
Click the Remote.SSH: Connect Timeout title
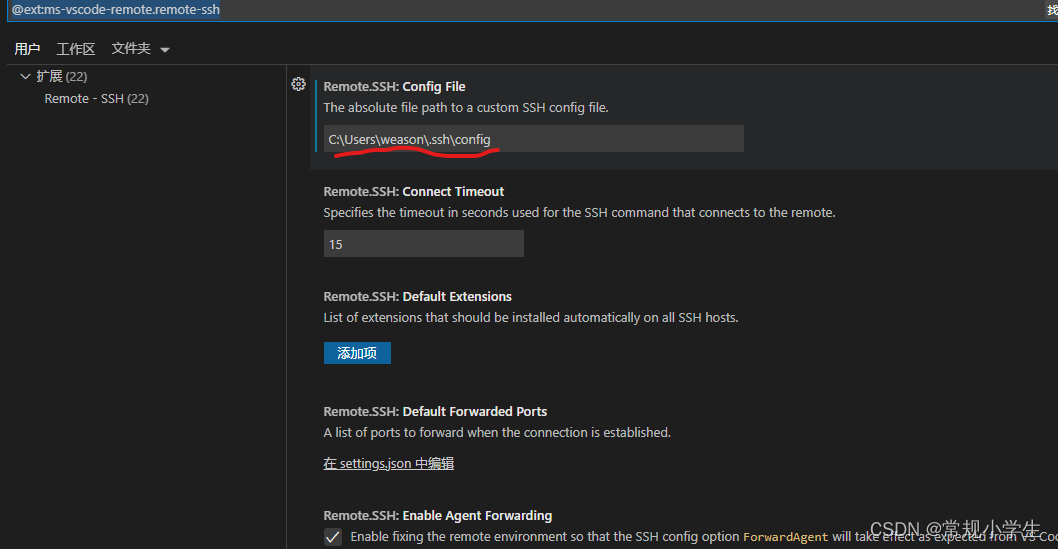click(414, 192)
